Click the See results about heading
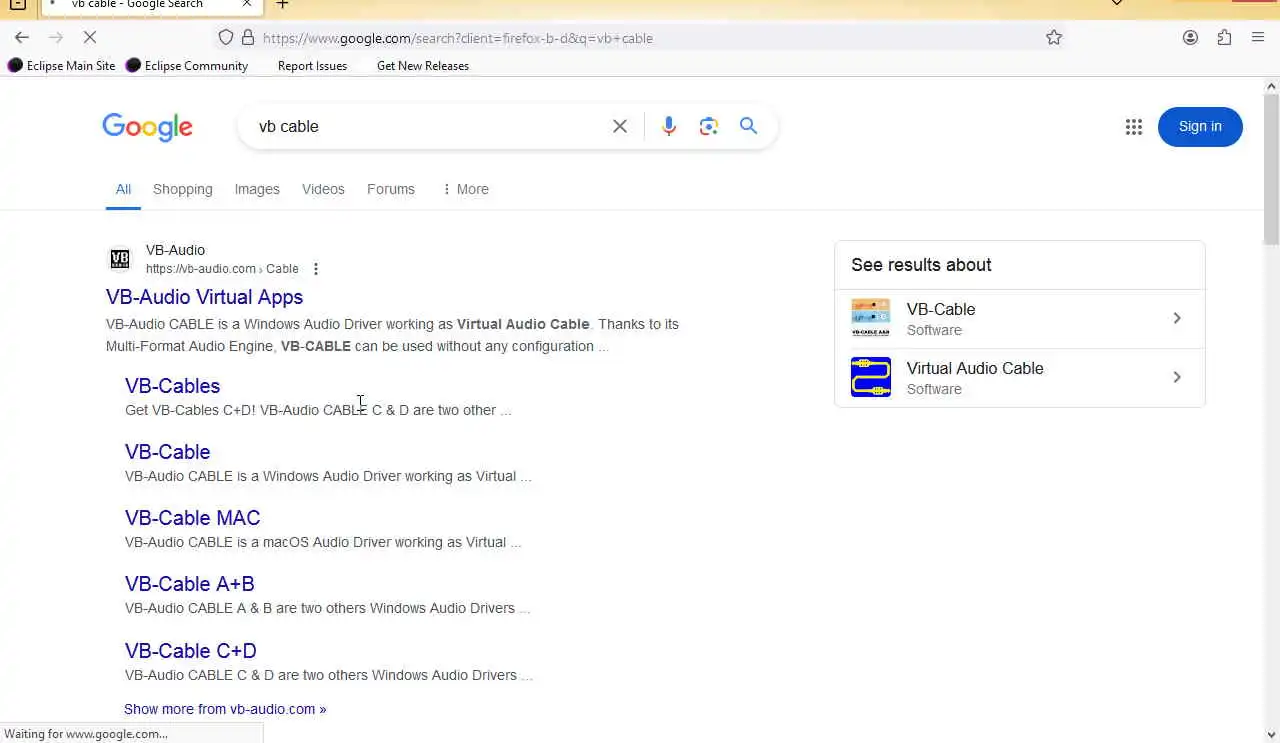 click(x=921, y=265)
